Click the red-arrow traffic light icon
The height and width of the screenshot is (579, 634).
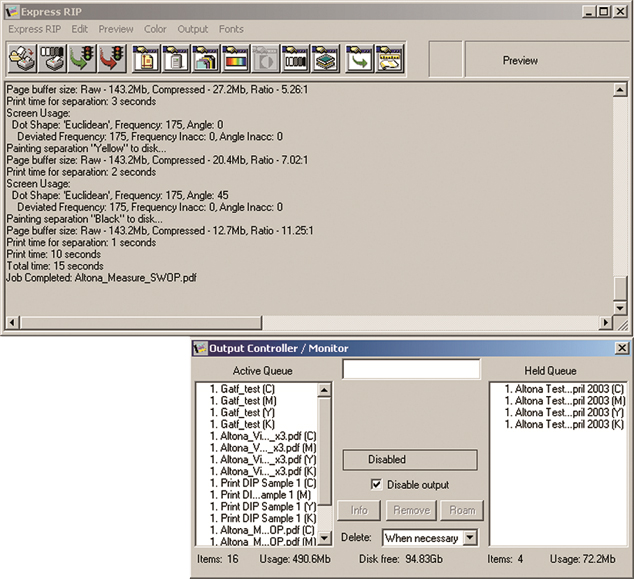tap(112, 59)
